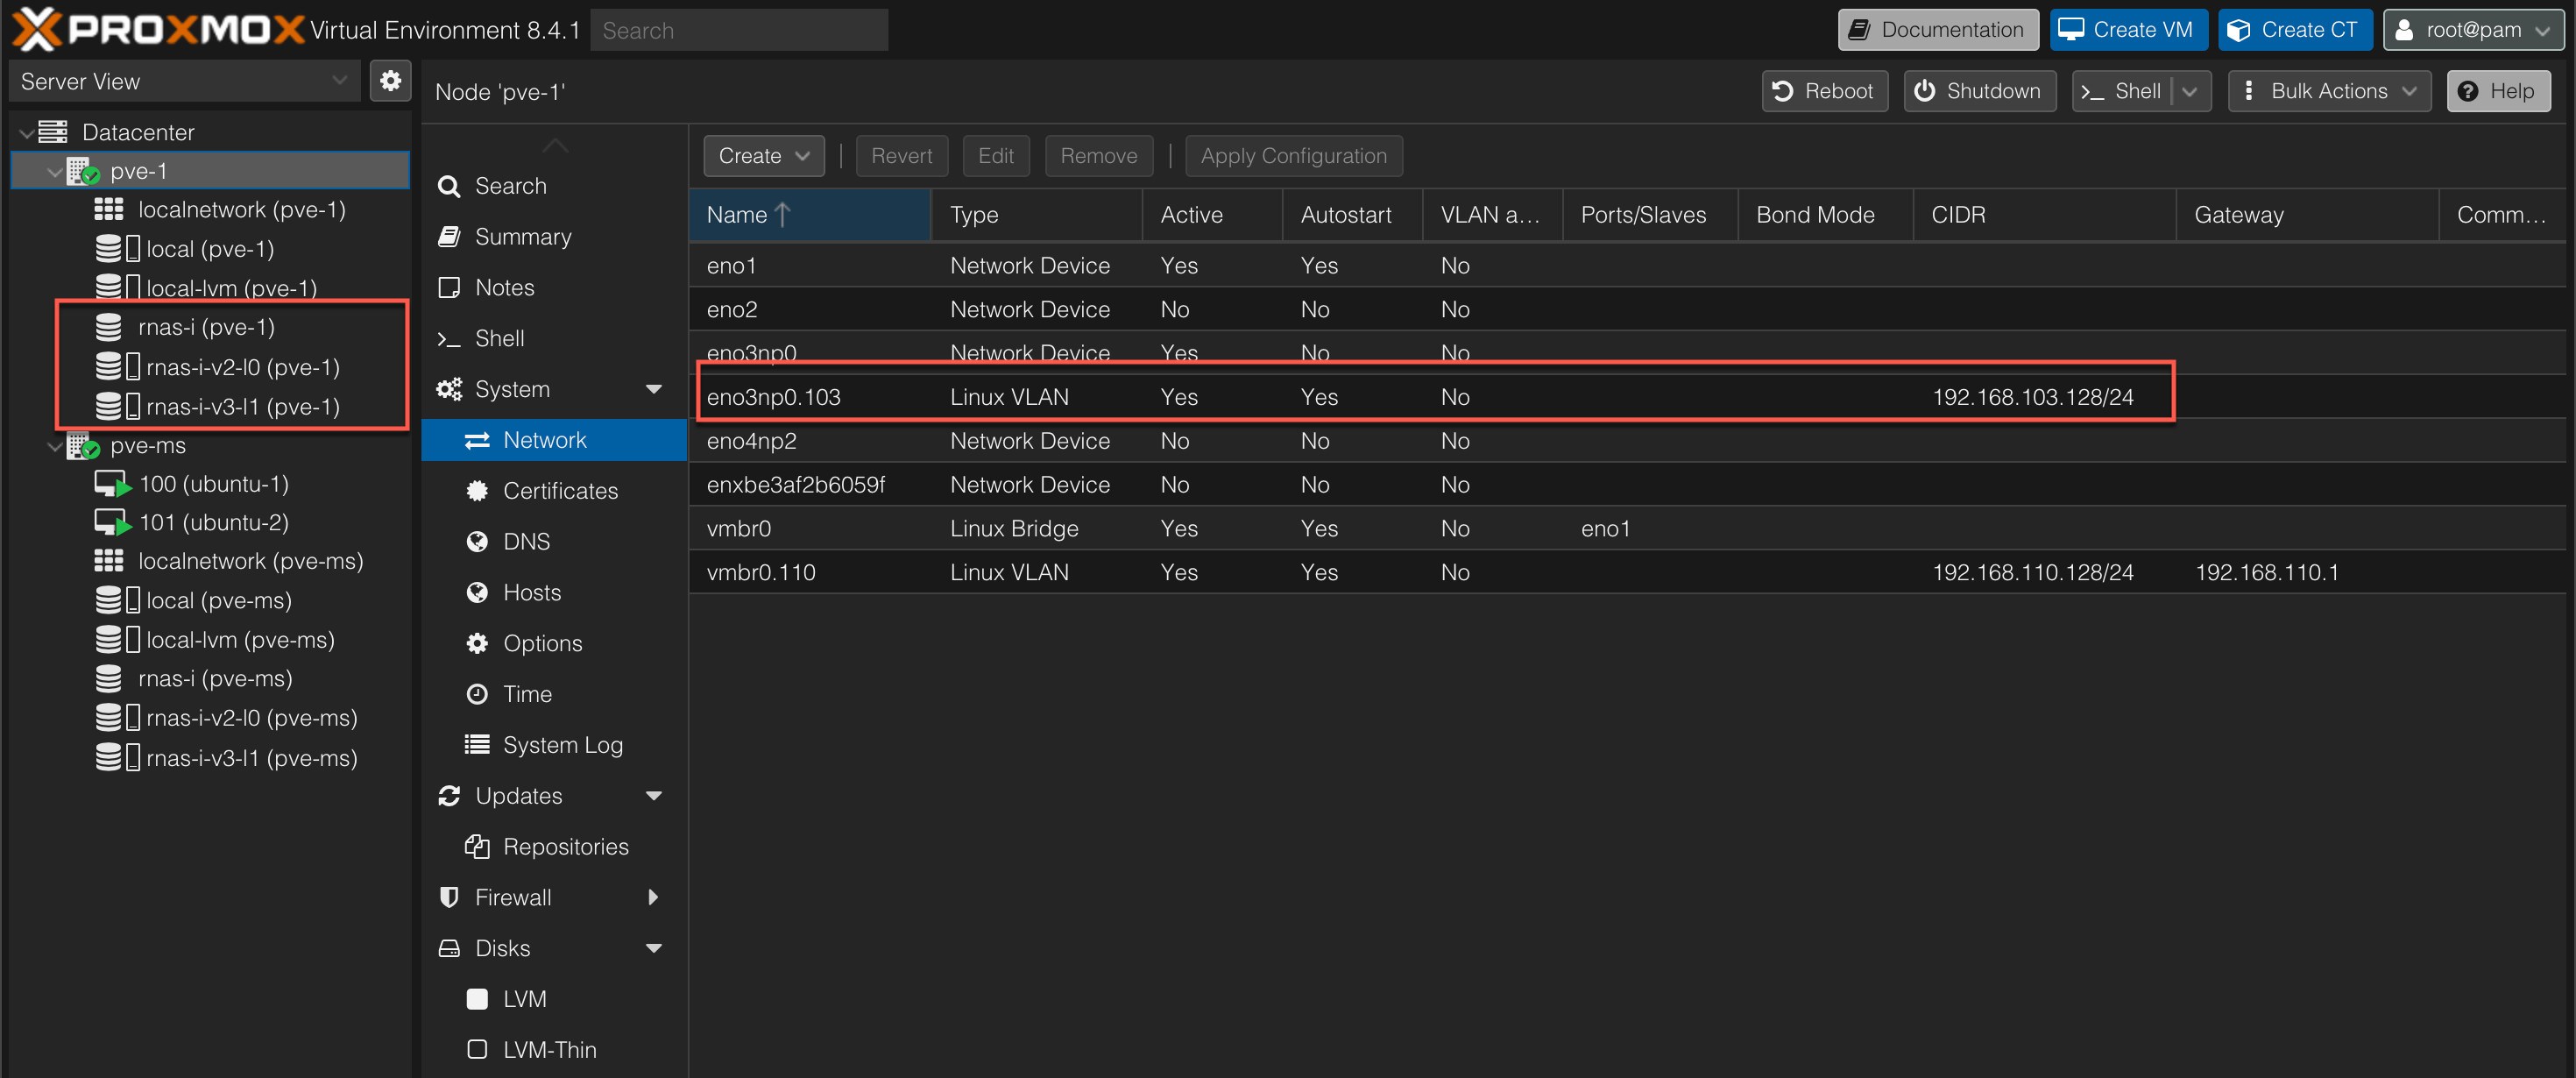Click the Search magnifier icon in node menu
This screenshot has width=2576, height=1078.
(x=449, y=186)
